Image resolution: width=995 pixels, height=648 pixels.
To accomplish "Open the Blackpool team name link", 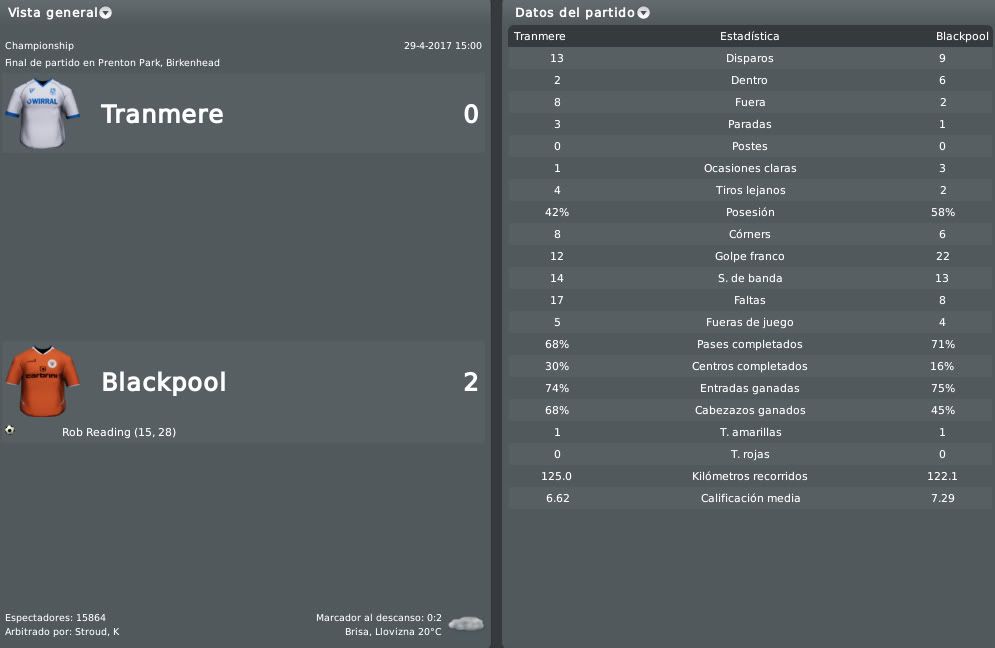I will (164, 382).
